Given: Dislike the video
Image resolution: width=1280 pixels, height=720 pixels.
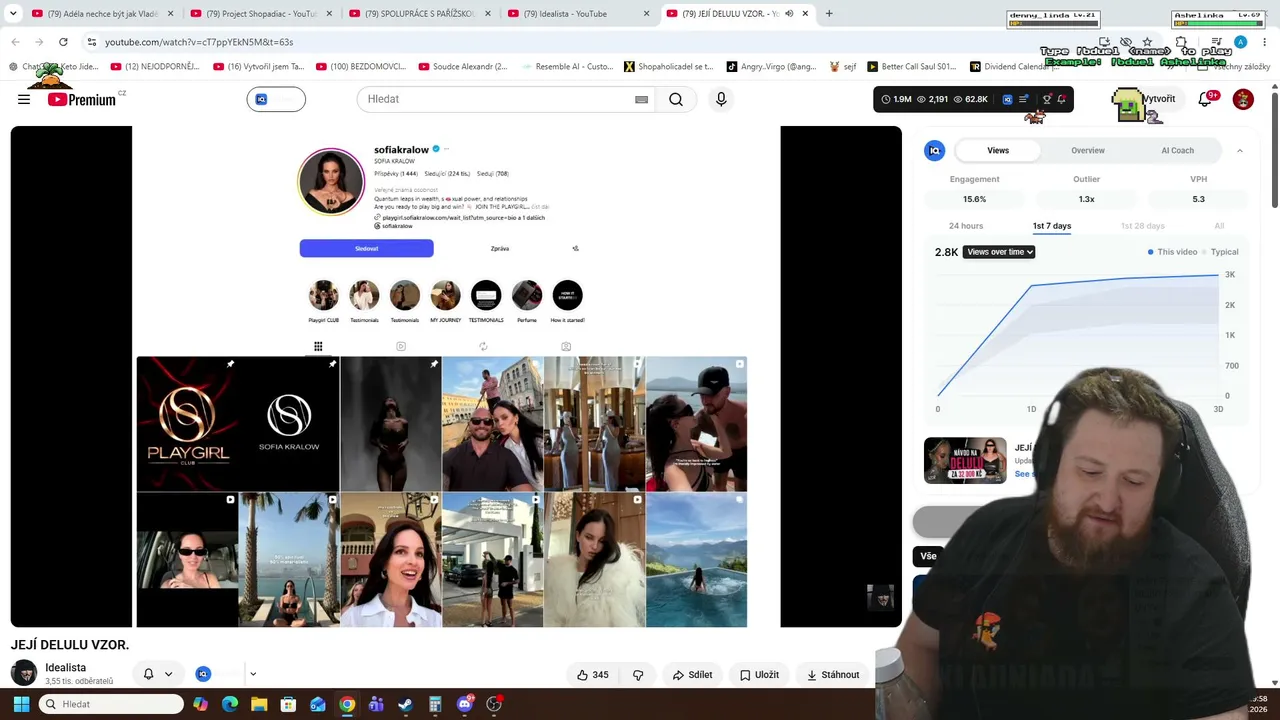Looking at the screenshot, I should [x=638, y=675].
